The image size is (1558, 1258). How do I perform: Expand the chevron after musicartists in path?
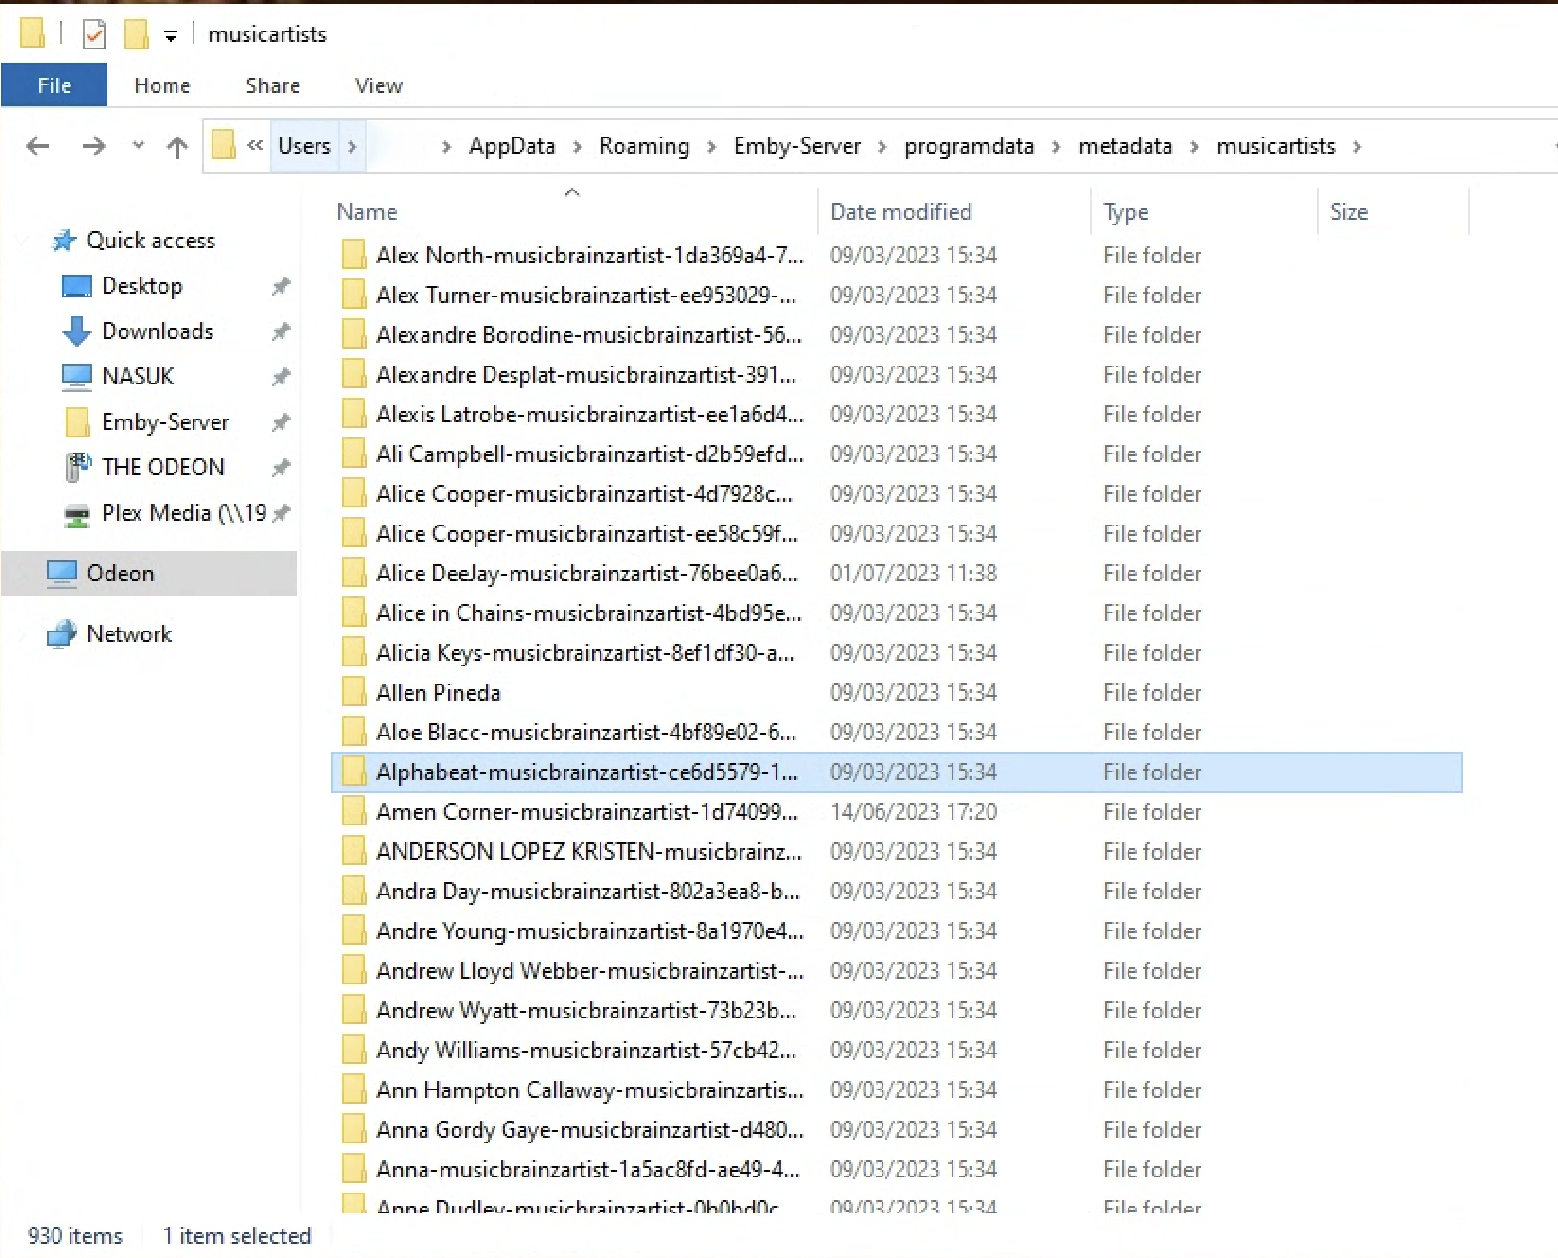pyautogui.click(x=1357, y=147)
